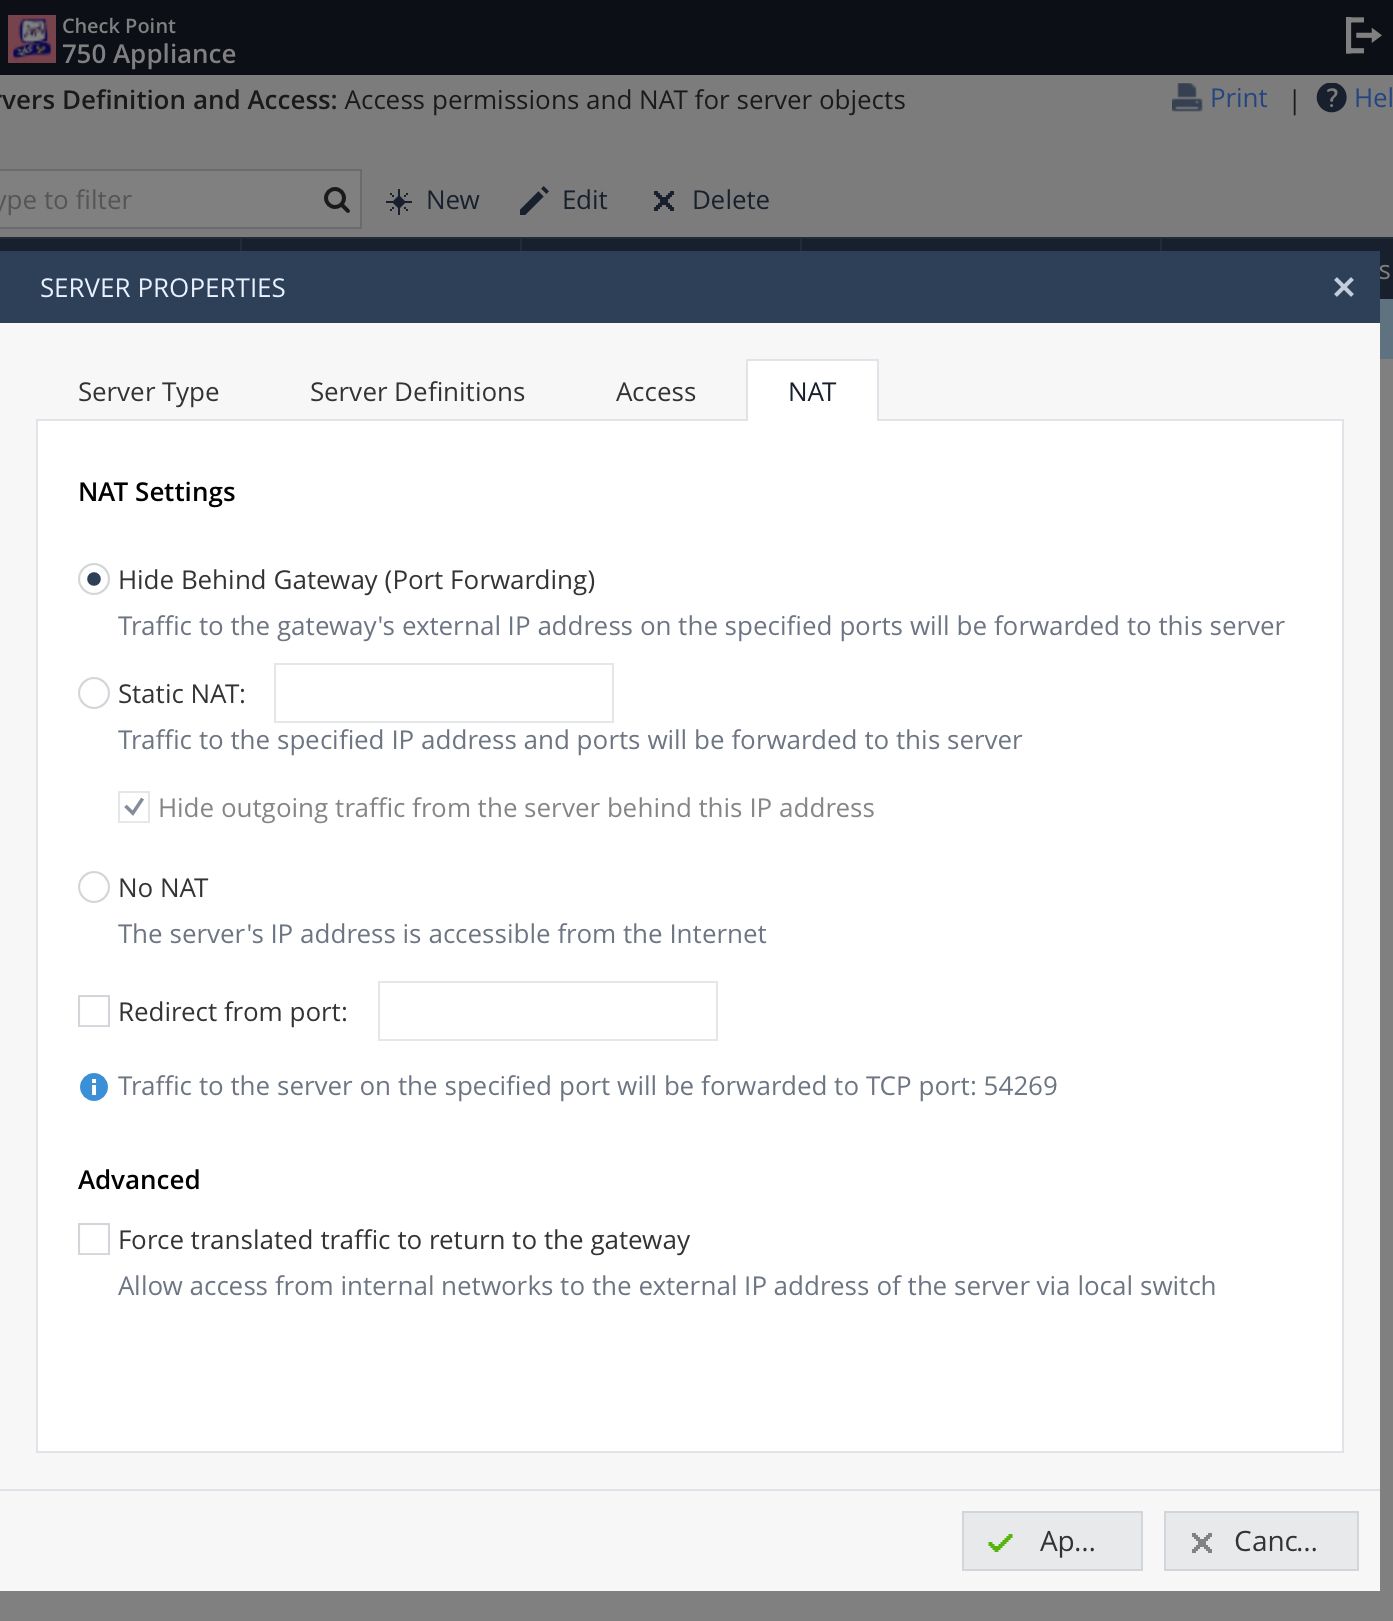Switch to the Server Definitions tab
This screenshot has height=1621, width=1393.
[x=417, y=392]
